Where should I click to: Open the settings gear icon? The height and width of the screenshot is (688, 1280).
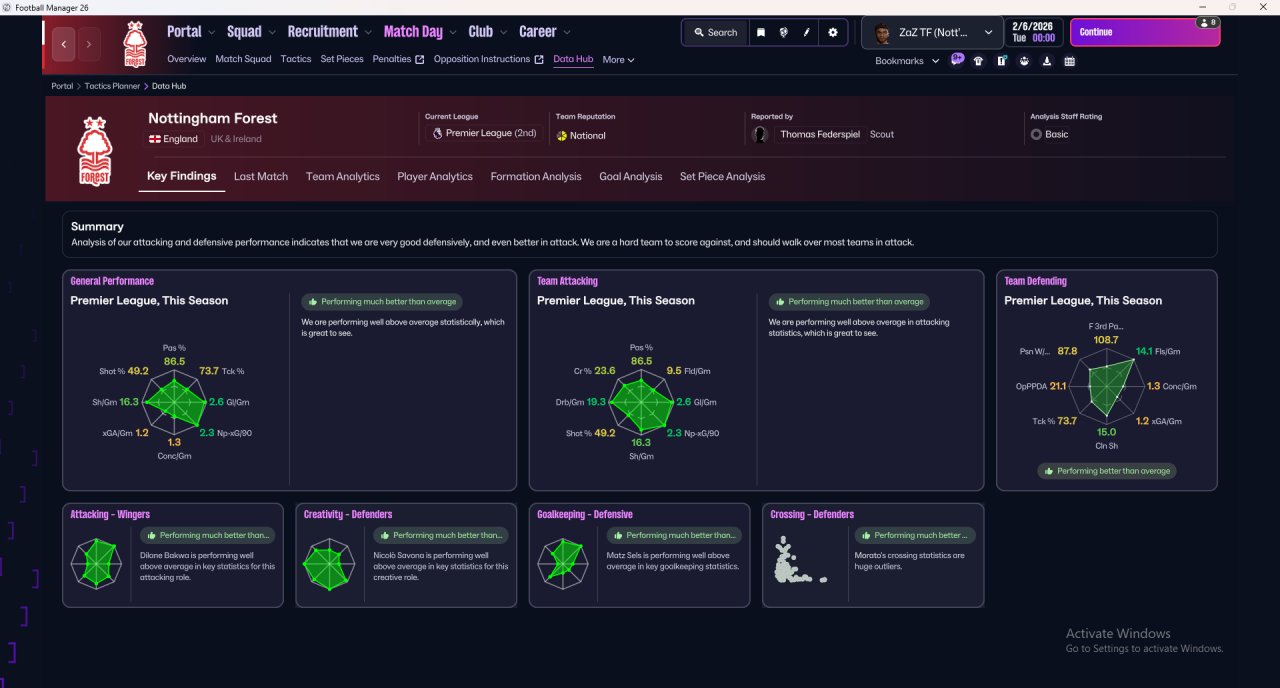[x=833, y=32]
